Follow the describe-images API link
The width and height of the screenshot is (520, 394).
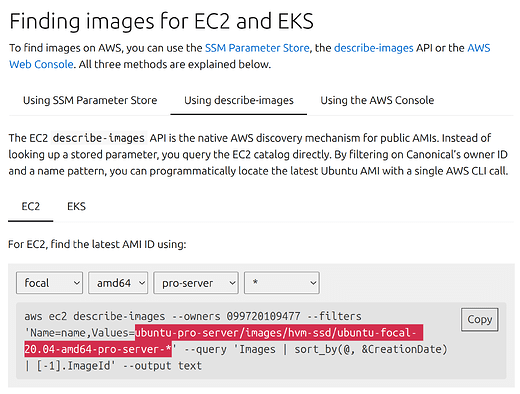click(x=373, y=48)
